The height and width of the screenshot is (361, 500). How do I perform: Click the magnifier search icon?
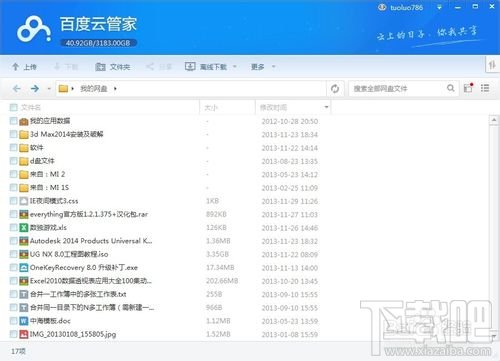point(451,88)
